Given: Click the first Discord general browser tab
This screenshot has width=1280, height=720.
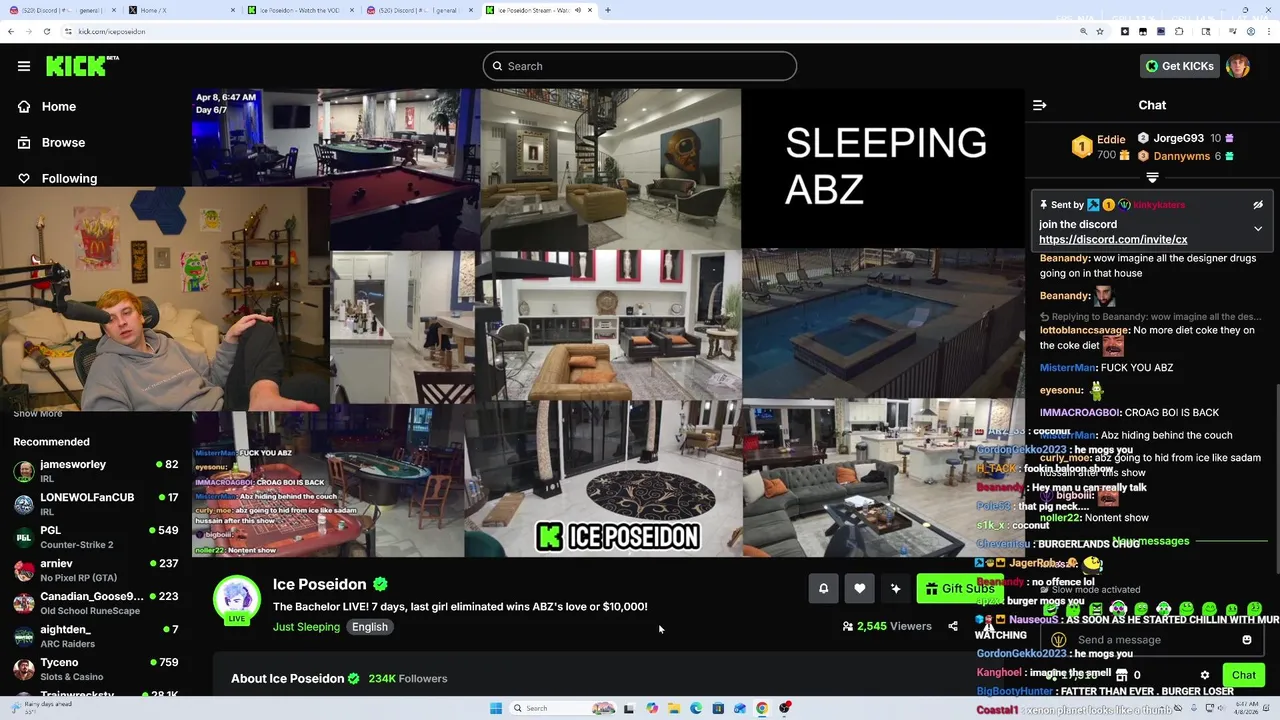Looking at the screenshot, I should pos(60,10).
